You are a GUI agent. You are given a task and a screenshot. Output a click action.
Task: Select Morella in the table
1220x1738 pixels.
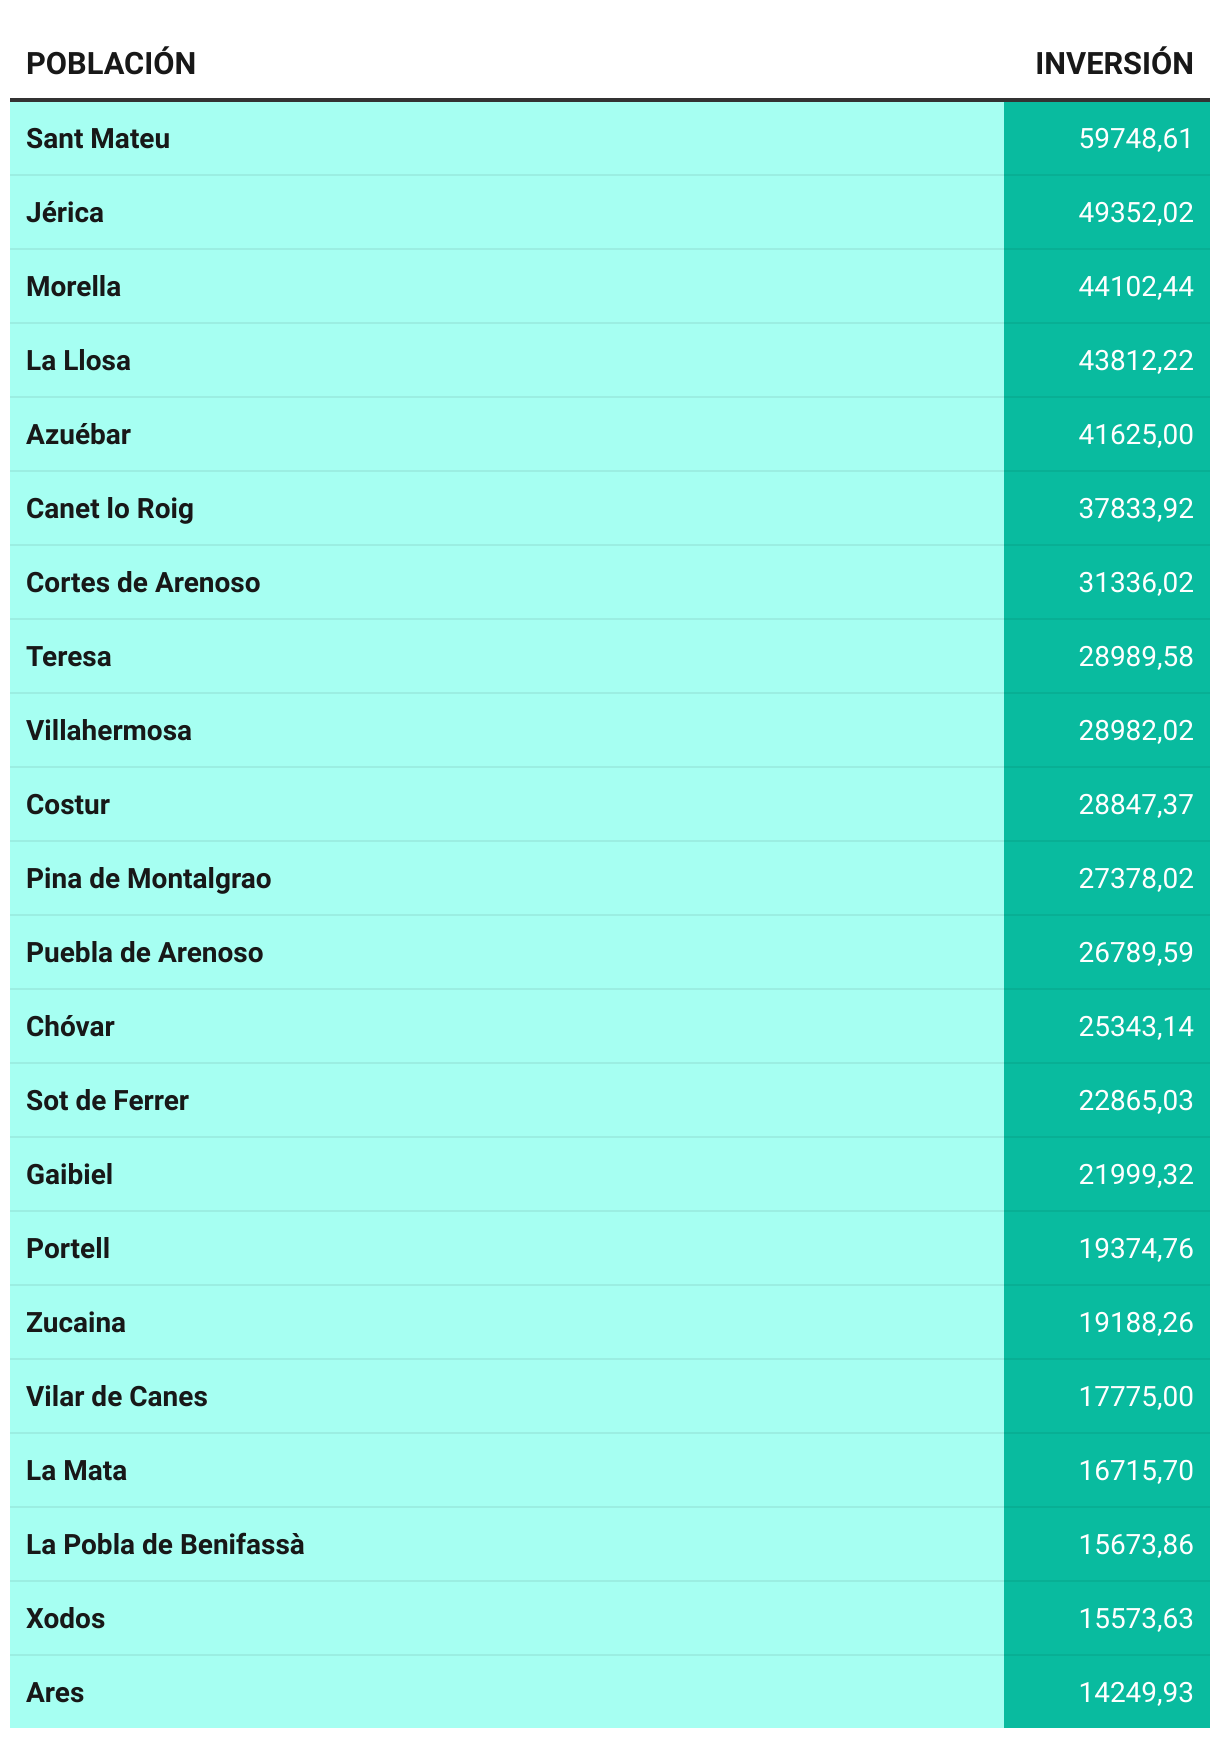[73, 286]
